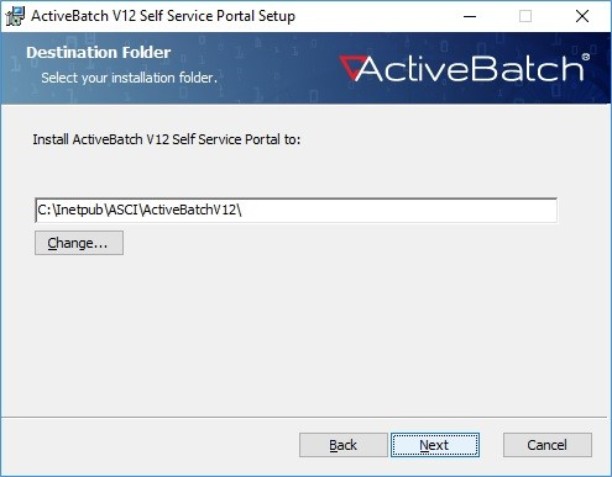Click the registered trademark symbol beside ActiveBatch
The width and height of the screenshot is (612, 477).
[585, 57]
